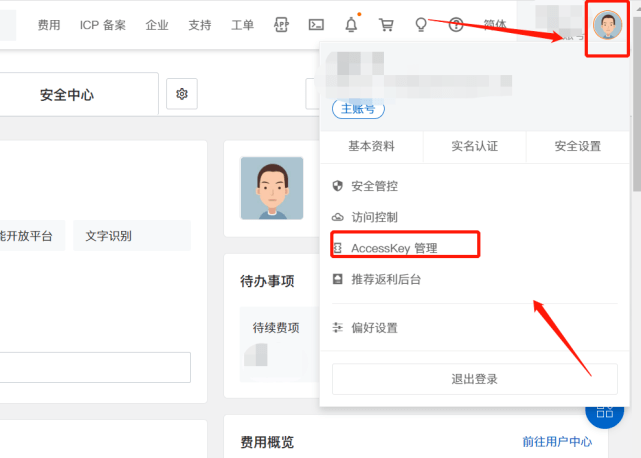641x458 pixels.
Task: Launch the Cloud Shell terminal icon
Action: coord(316,25)
